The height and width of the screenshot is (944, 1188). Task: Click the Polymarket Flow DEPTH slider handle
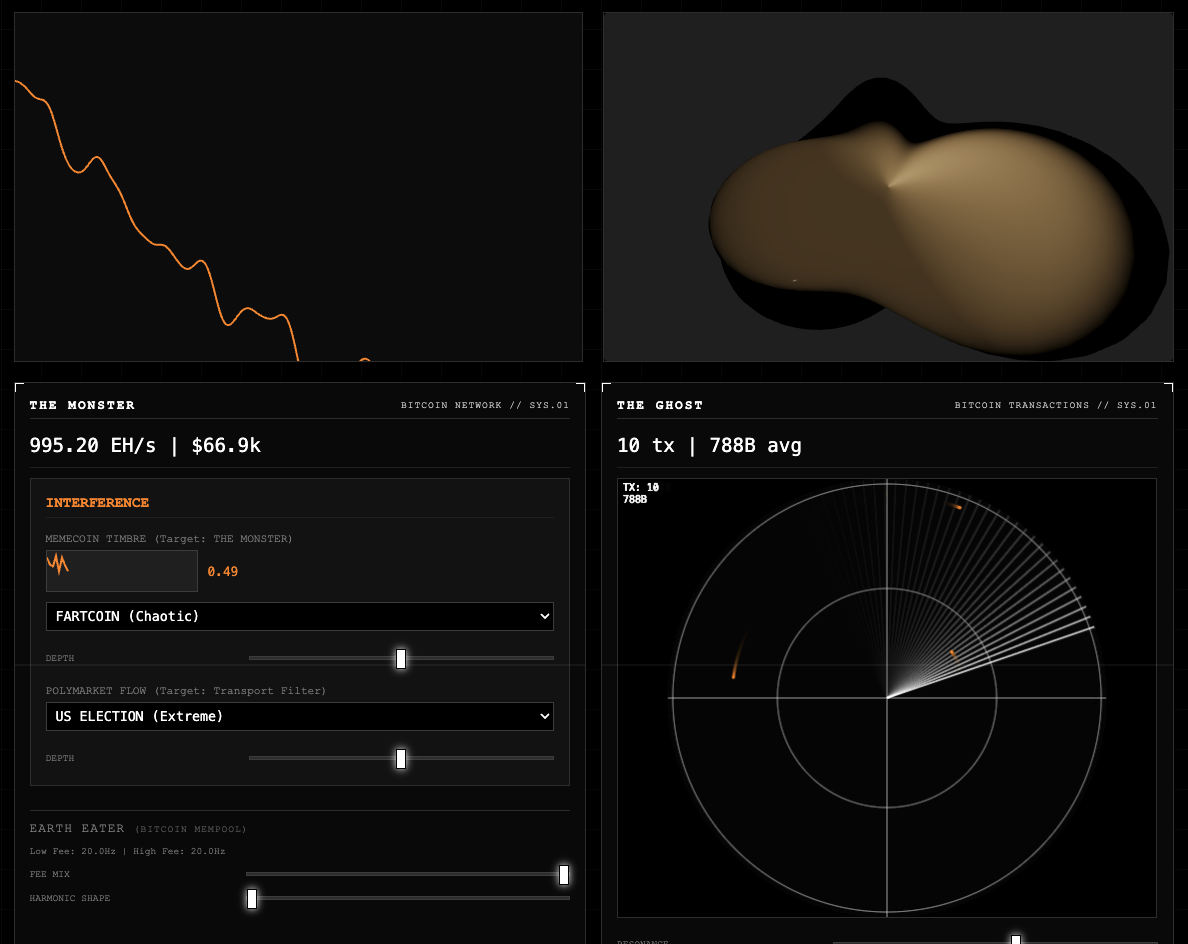(x=401, y=758)
